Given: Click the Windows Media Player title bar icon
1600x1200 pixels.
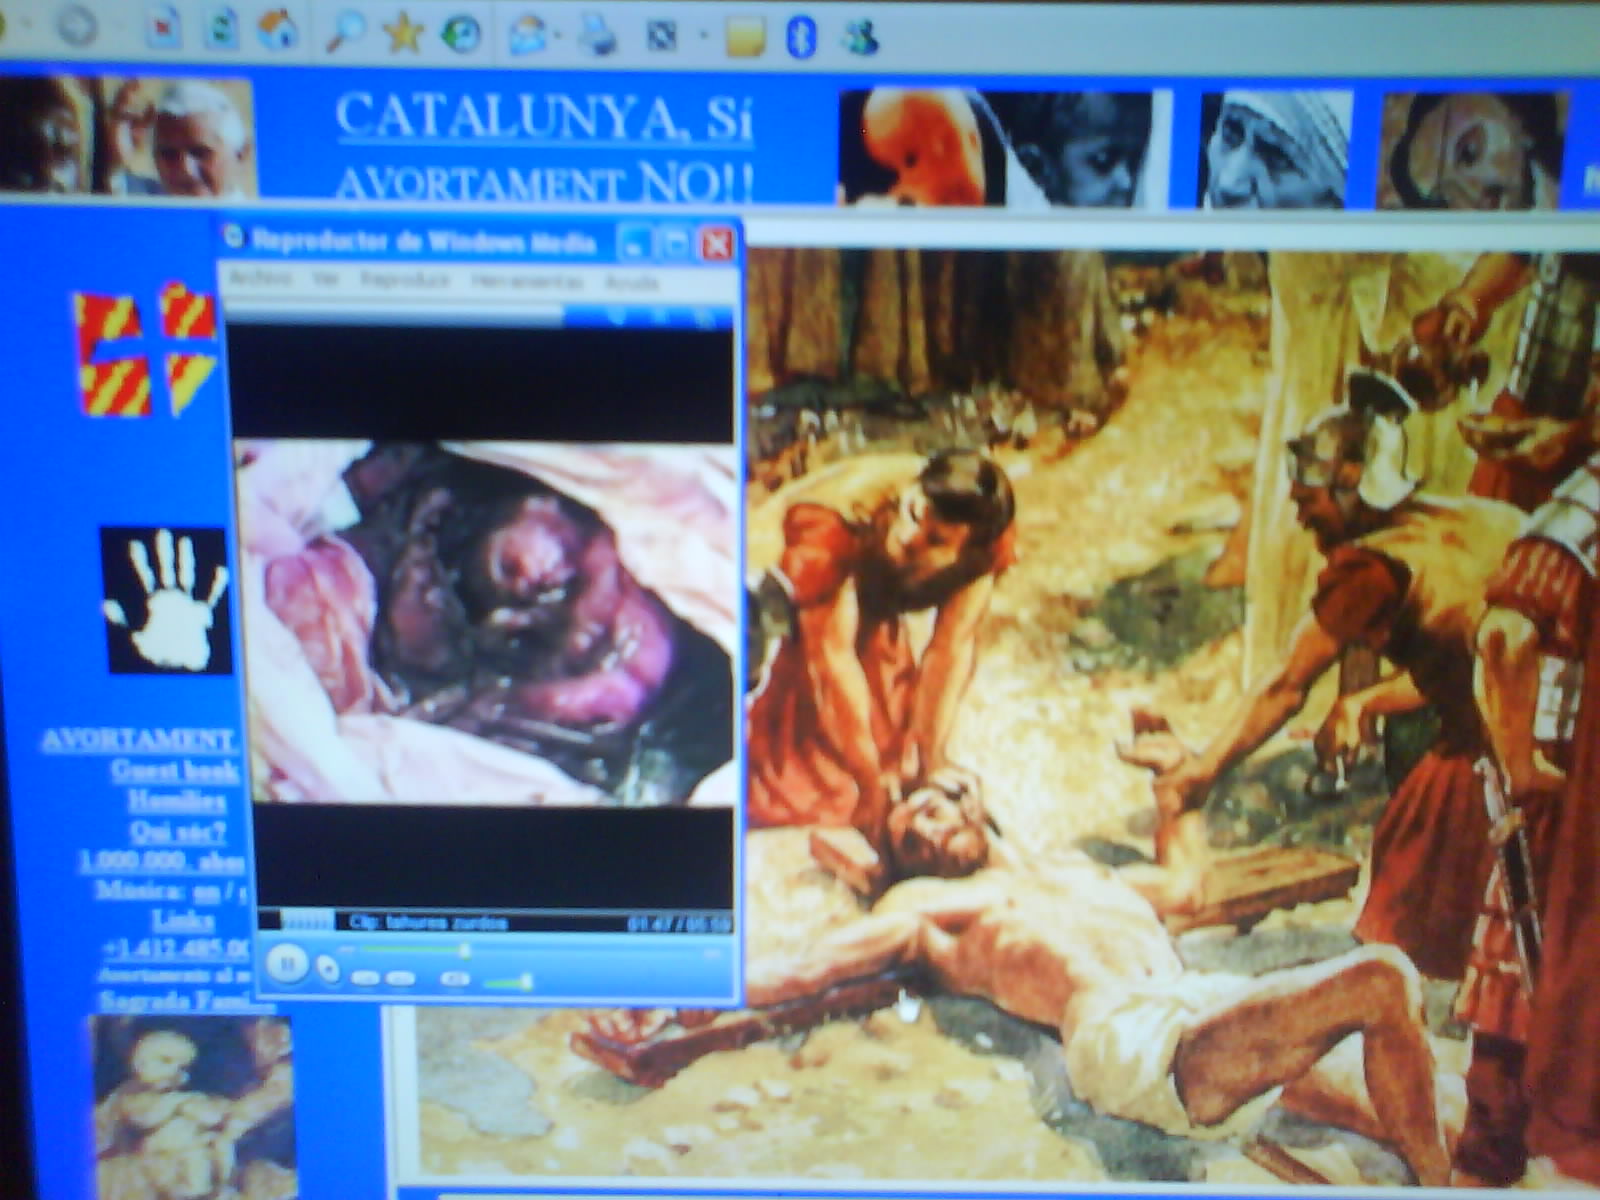Looking at the screenshot, I should (x=235, y=237).
